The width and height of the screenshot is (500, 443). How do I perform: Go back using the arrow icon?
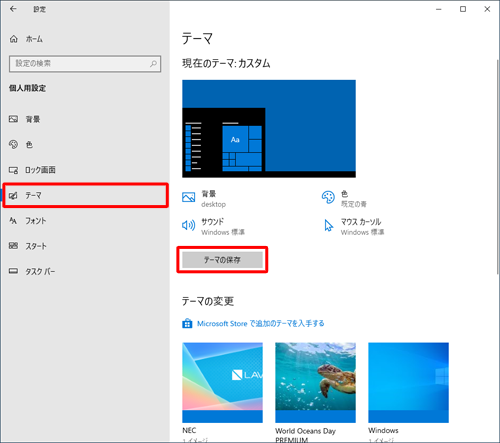point(13,9)
